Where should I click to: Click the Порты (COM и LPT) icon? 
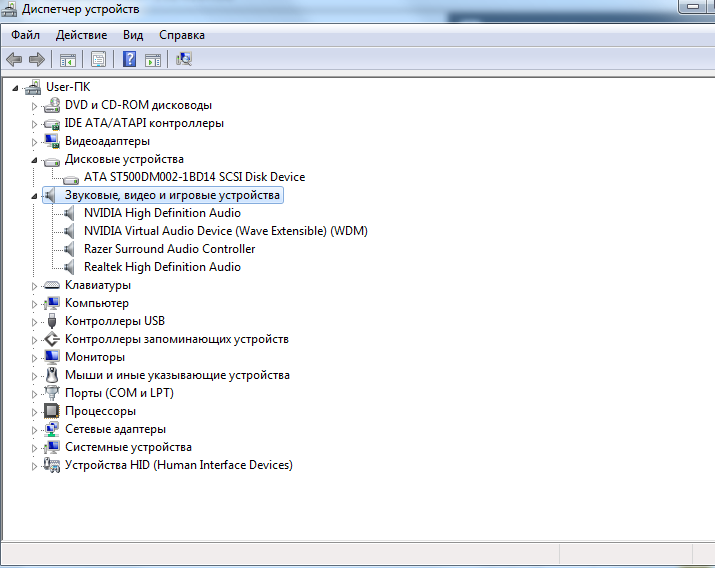click(x=52, y=392)
